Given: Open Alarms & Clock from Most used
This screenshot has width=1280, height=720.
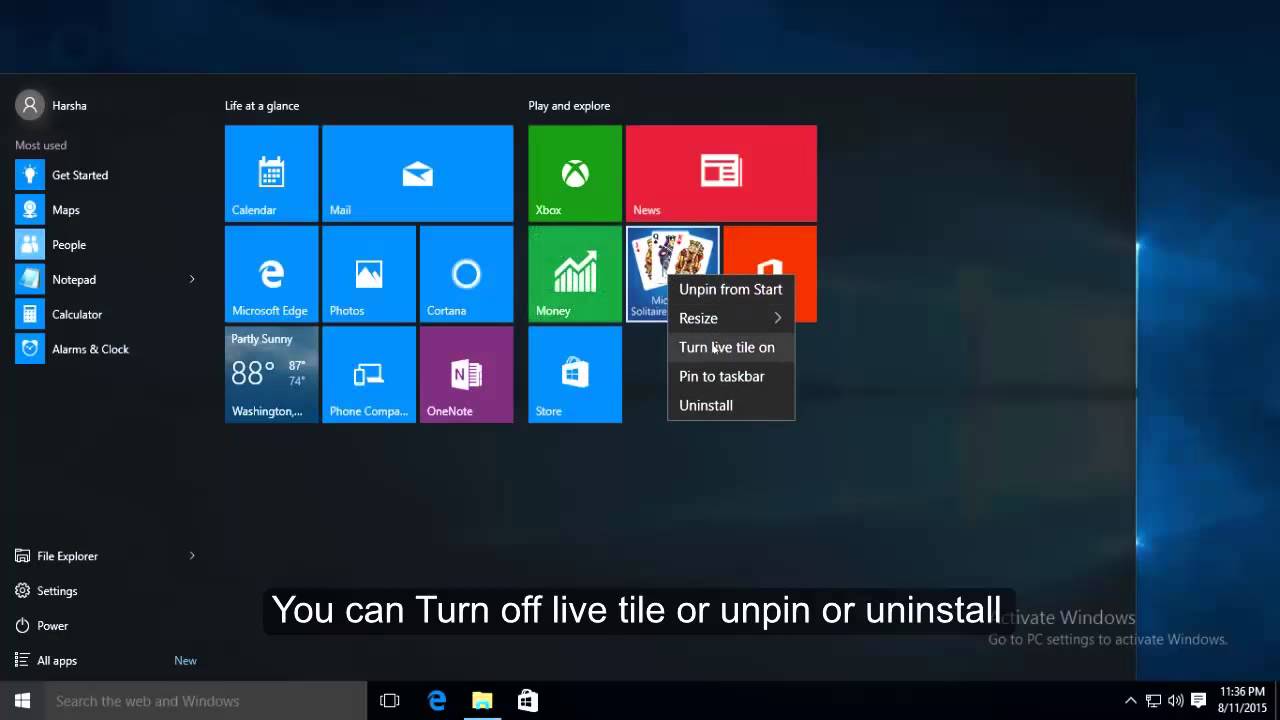Looking at the screenshot, I should coord(105,349).
